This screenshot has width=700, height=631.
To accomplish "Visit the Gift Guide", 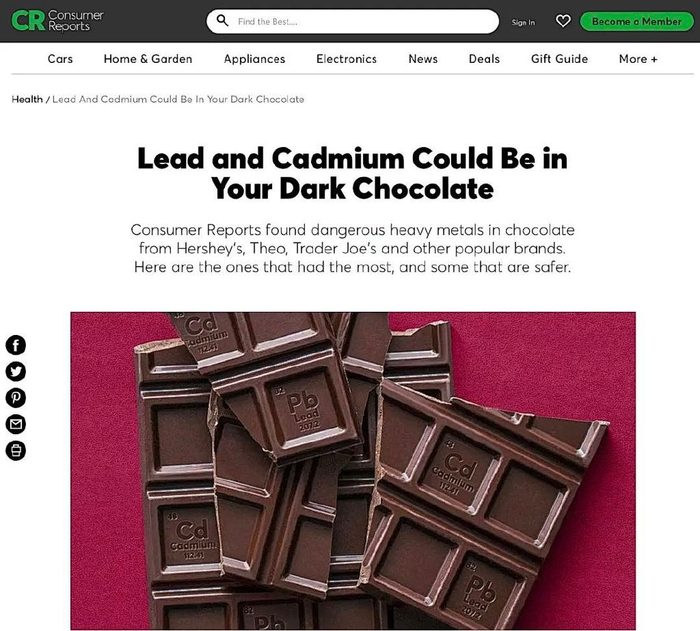I will click(559, 59).
